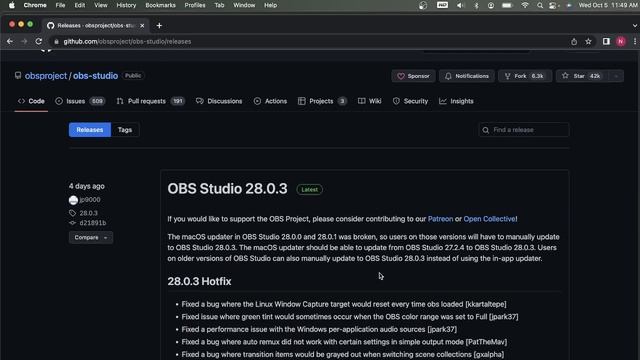Go back in browser history

tap(10, 41)
